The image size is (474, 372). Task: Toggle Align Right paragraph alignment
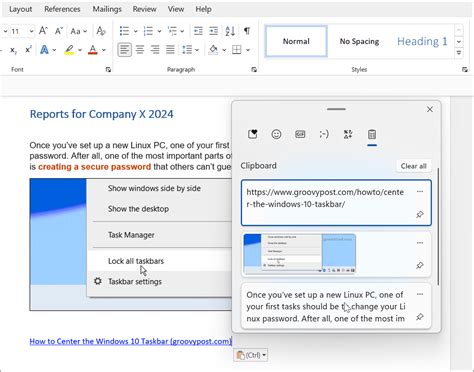[155, 50]
